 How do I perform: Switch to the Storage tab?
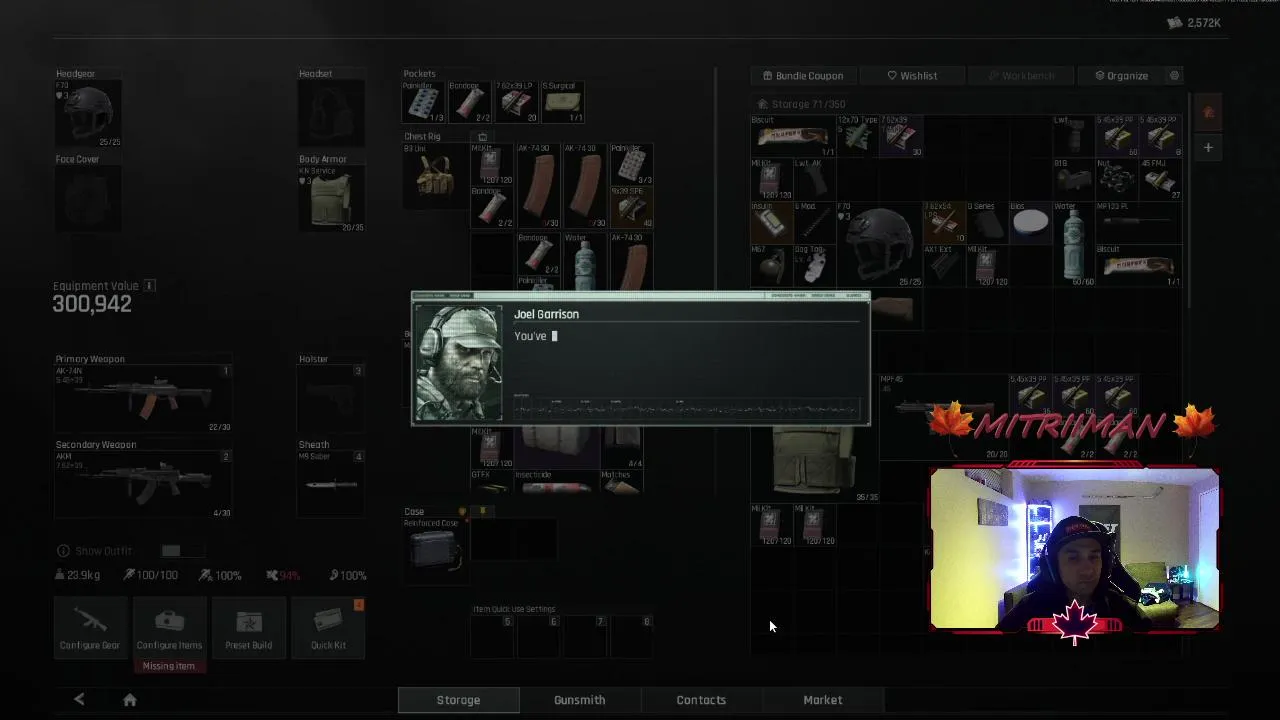point(458,700)
